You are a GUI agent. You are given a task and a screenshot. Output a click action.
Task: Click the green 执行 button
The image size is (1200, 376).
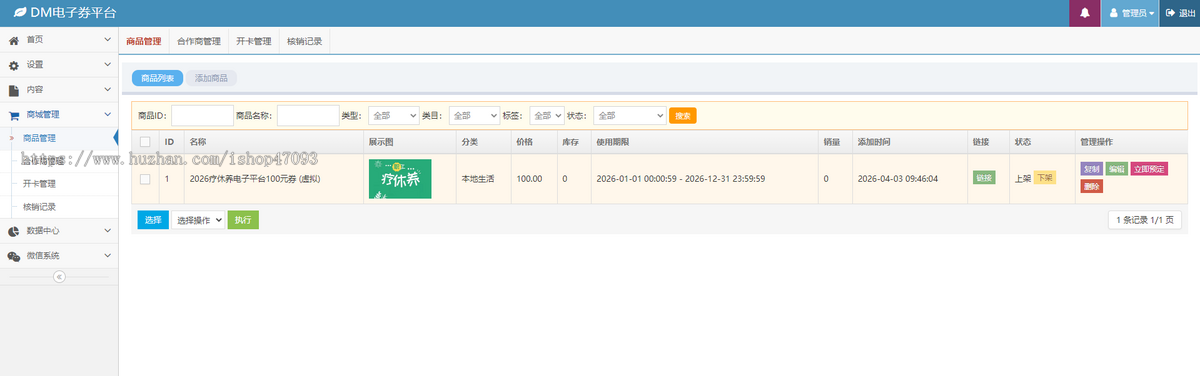coord(243,220)
